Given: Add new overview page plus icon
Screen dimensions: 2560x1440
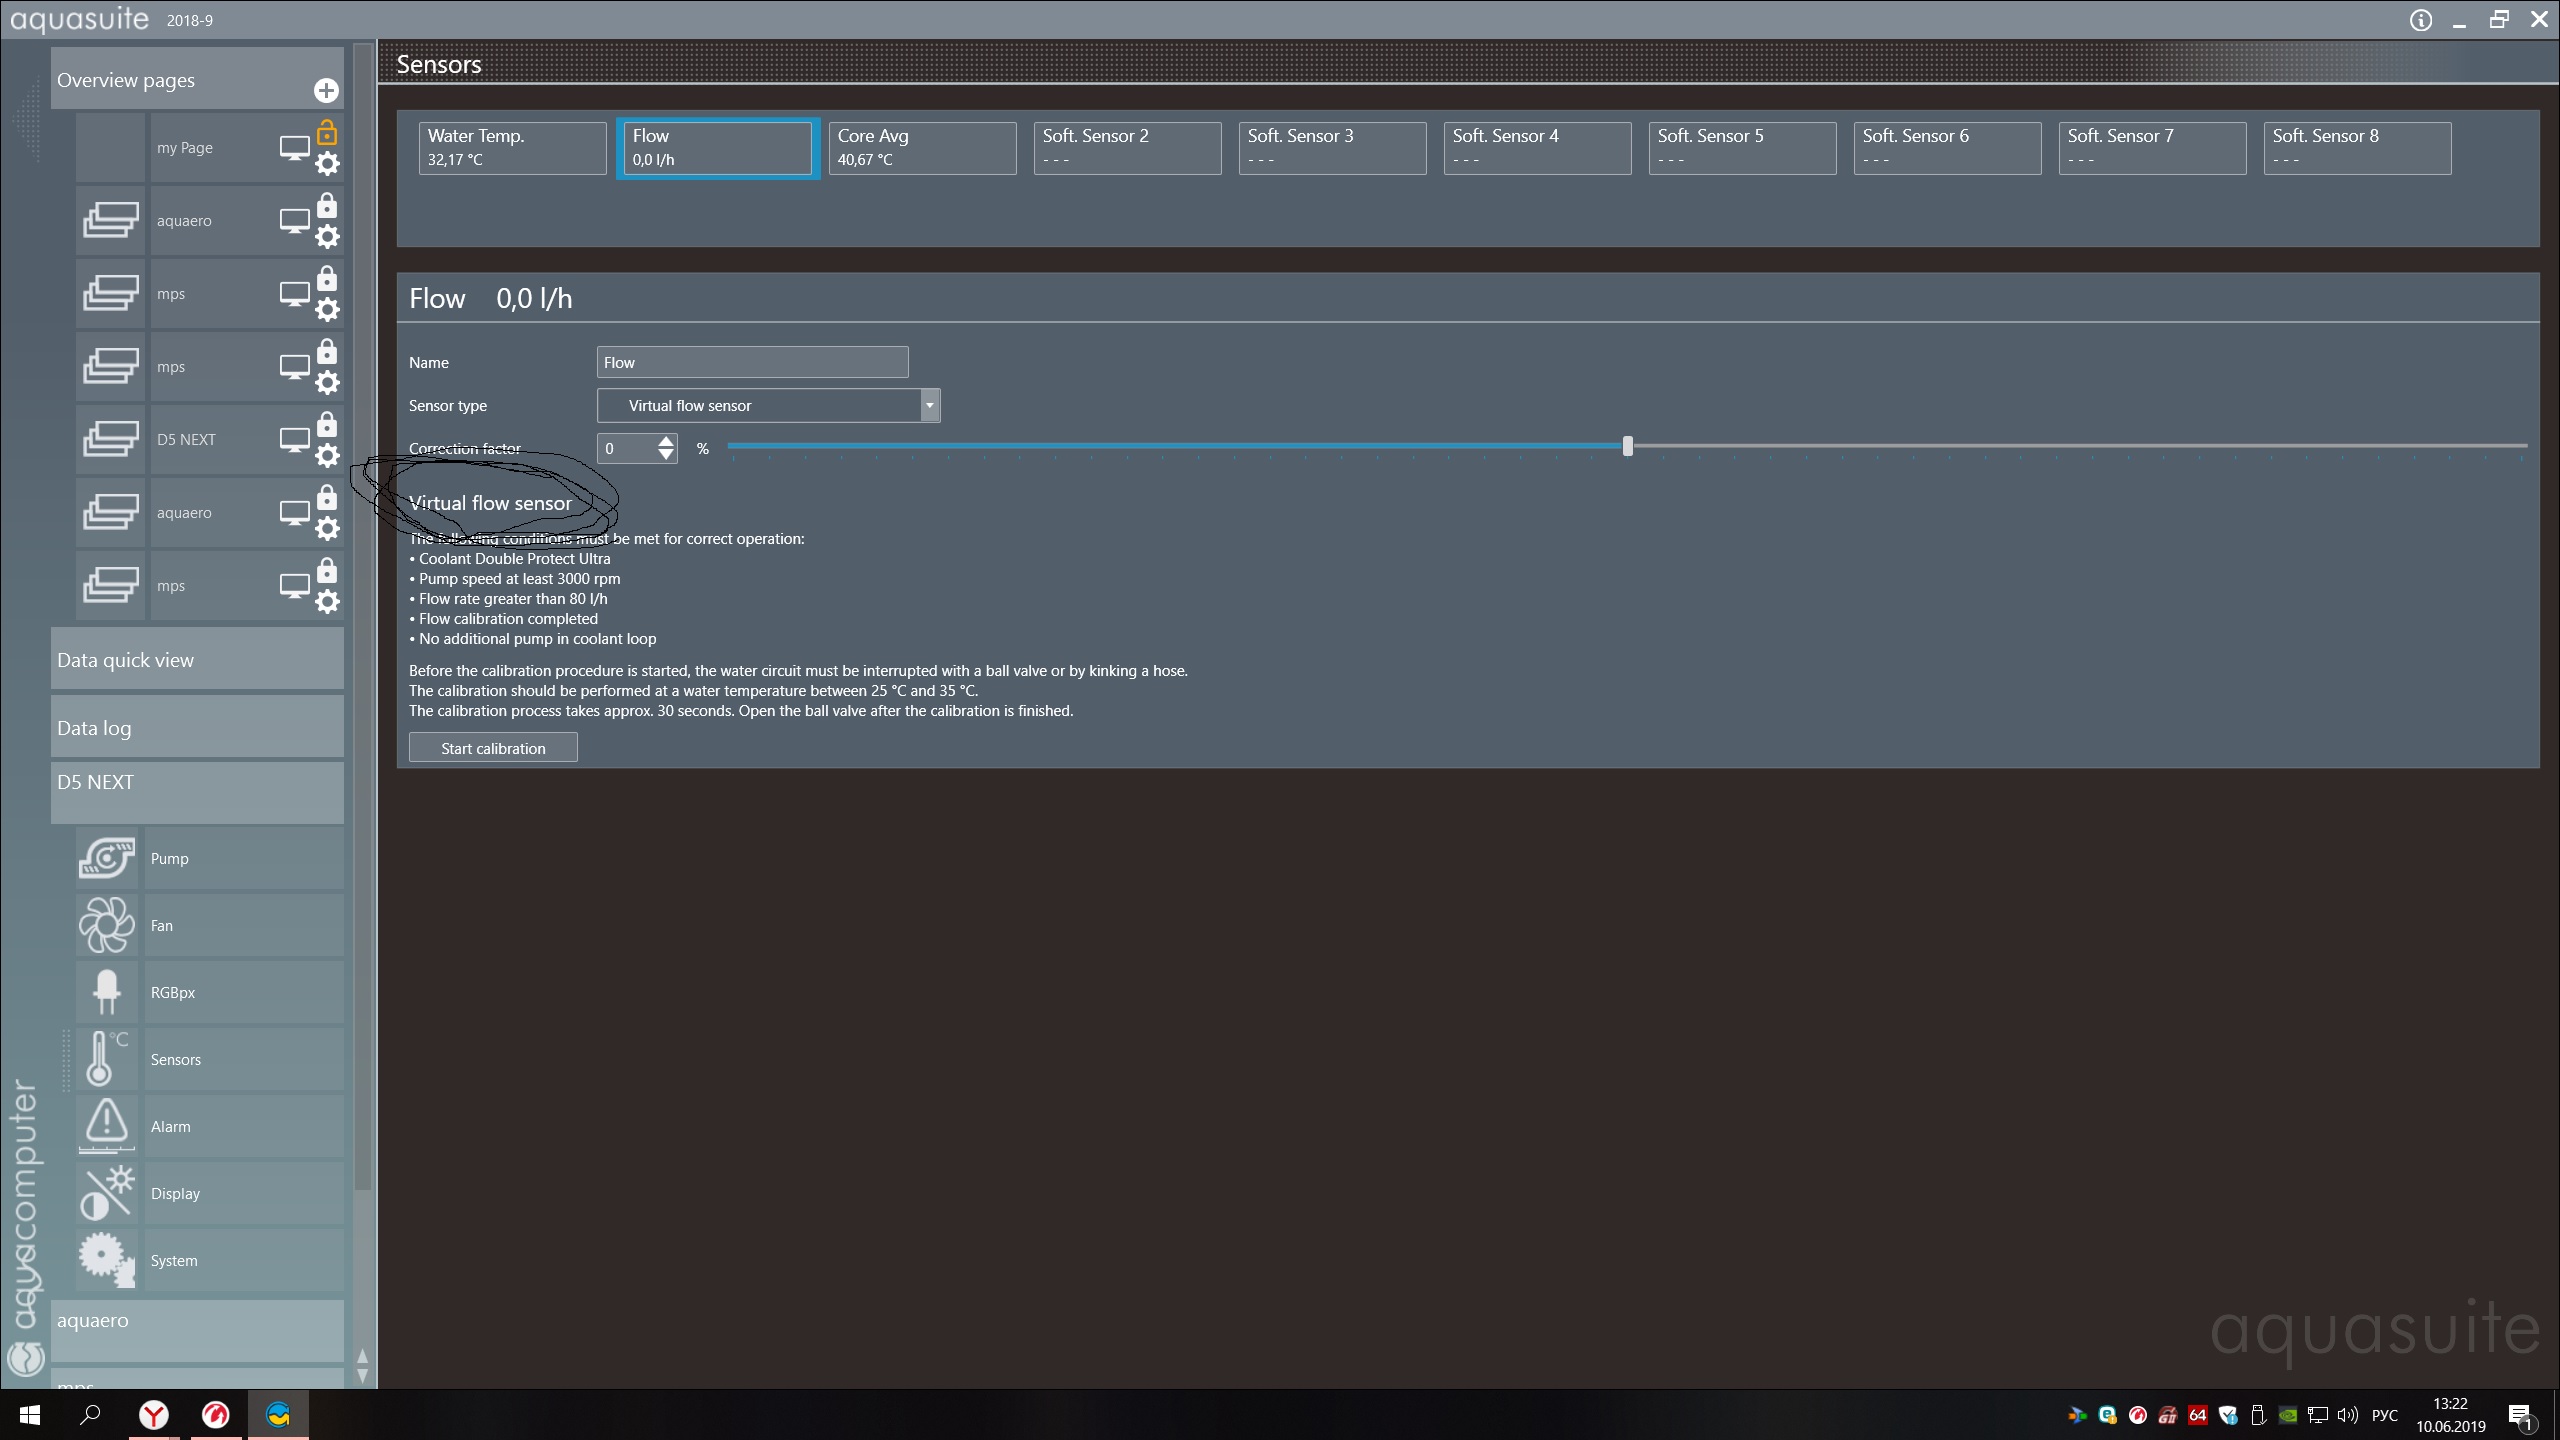Looking at the screenshot, I should click(326, 91).
